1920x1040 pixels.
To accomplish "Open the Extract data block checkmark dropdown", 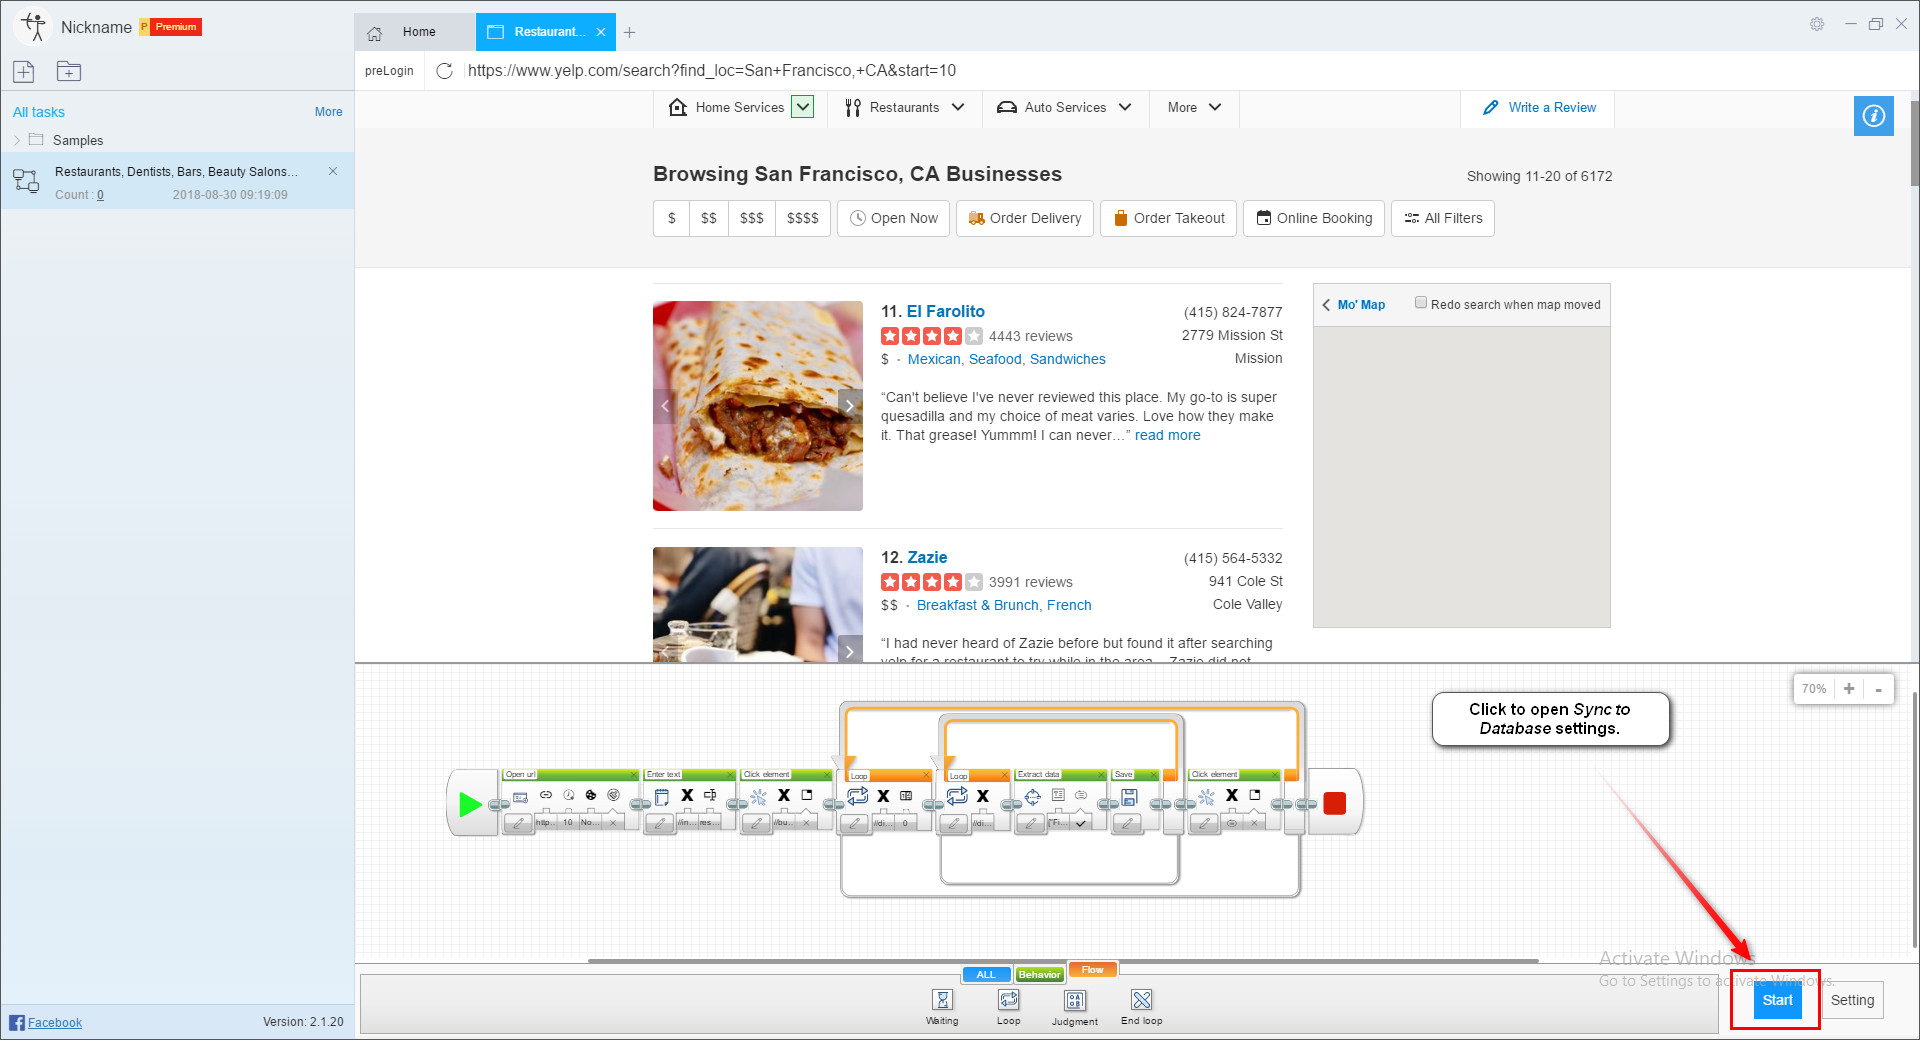I will 1081,823.
